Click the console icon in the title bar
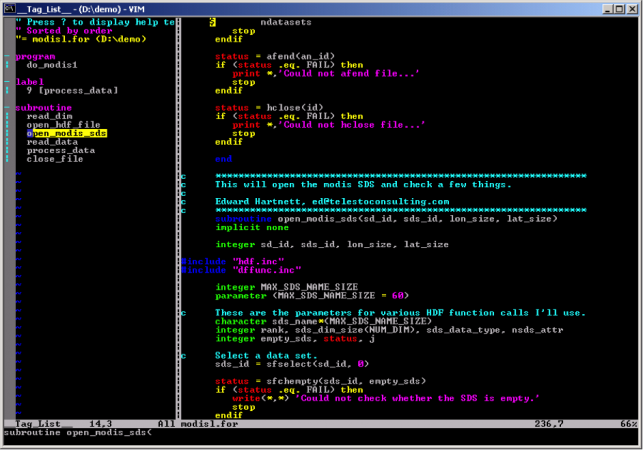 pos(10,8)
